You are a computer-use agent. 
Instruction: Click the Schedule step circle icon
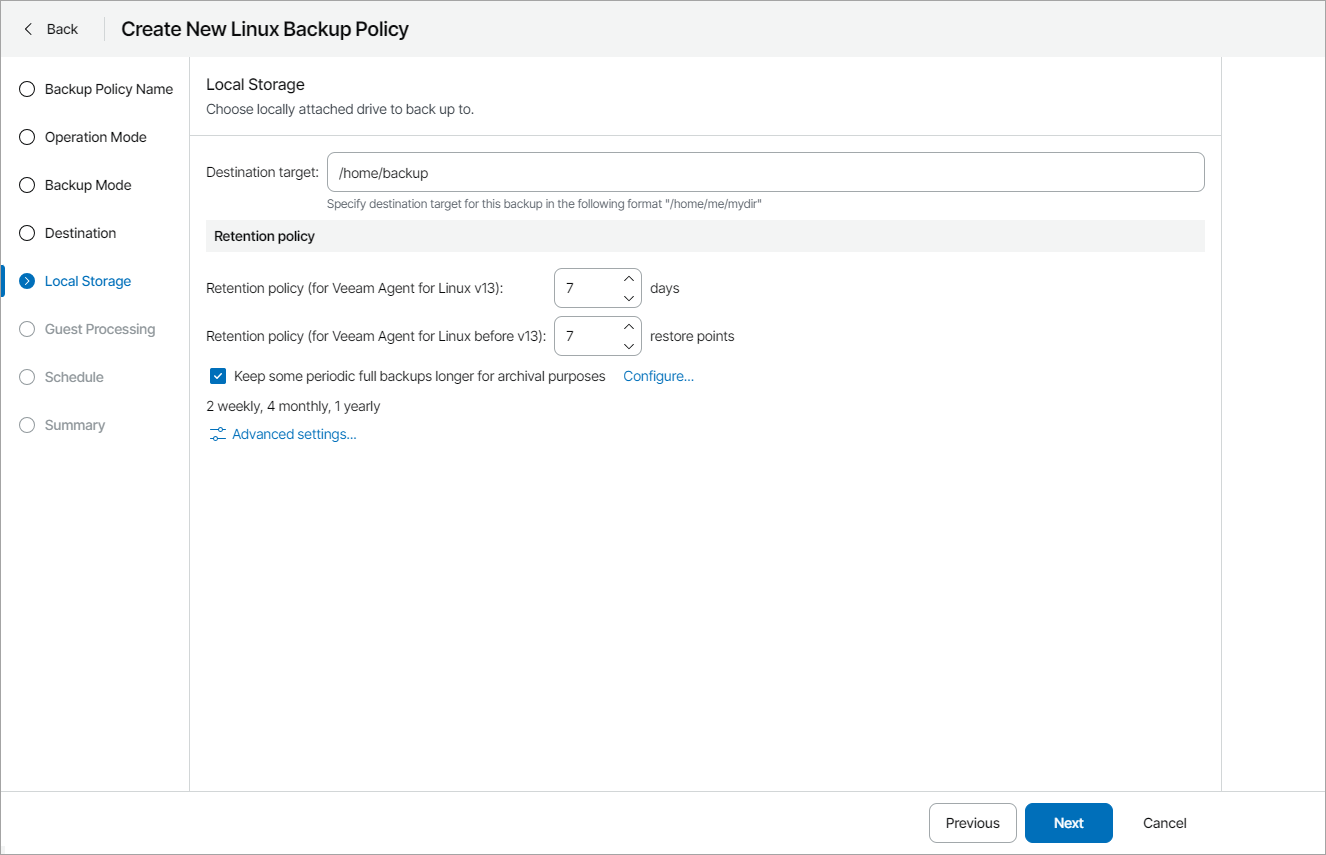[26, 376]
